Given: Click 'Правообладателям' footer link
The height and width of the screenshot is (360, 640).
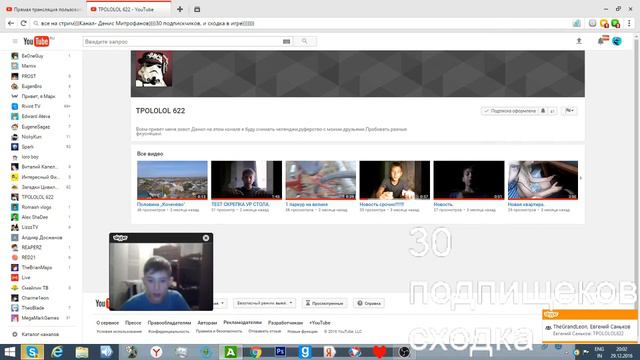Looking at the screenshot, I should (169, 323).
